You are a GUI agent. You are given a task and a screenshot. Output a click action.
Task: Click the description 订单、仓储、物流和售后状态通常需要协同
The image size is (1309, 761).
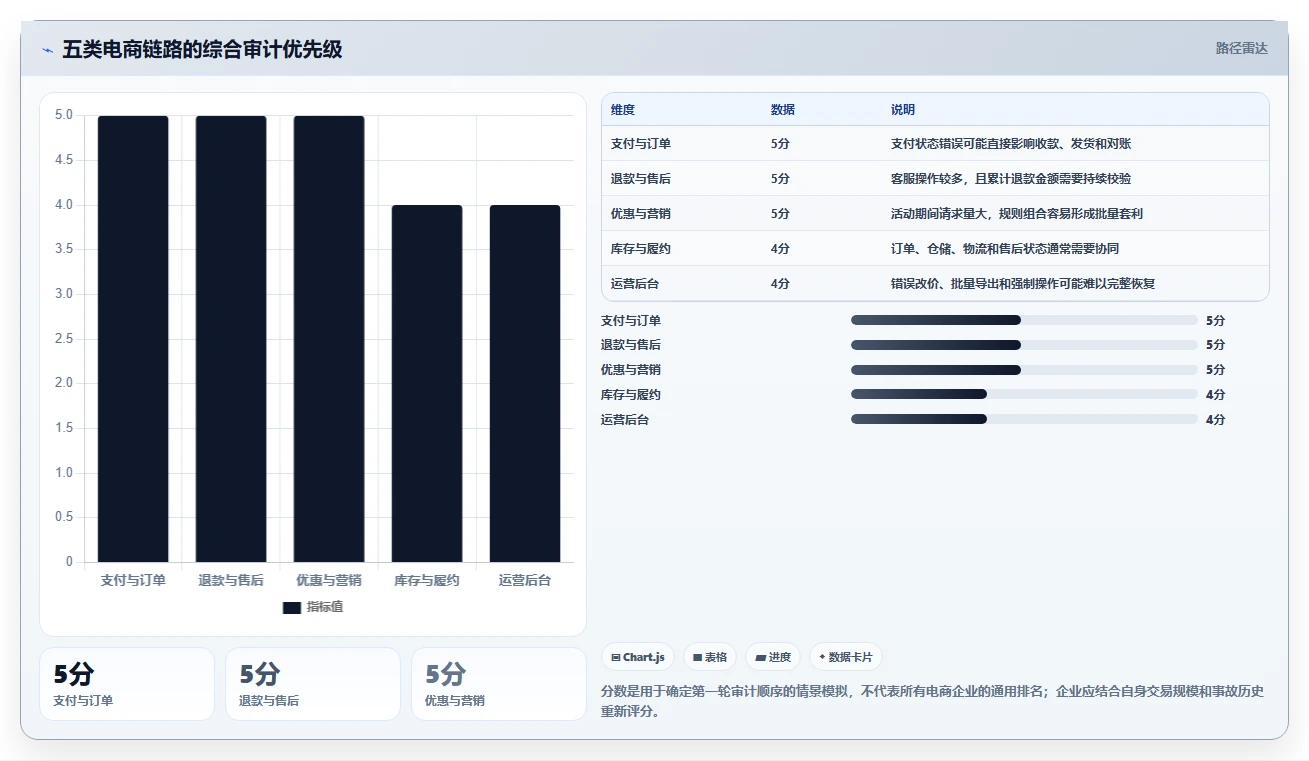coord(1005,249)
